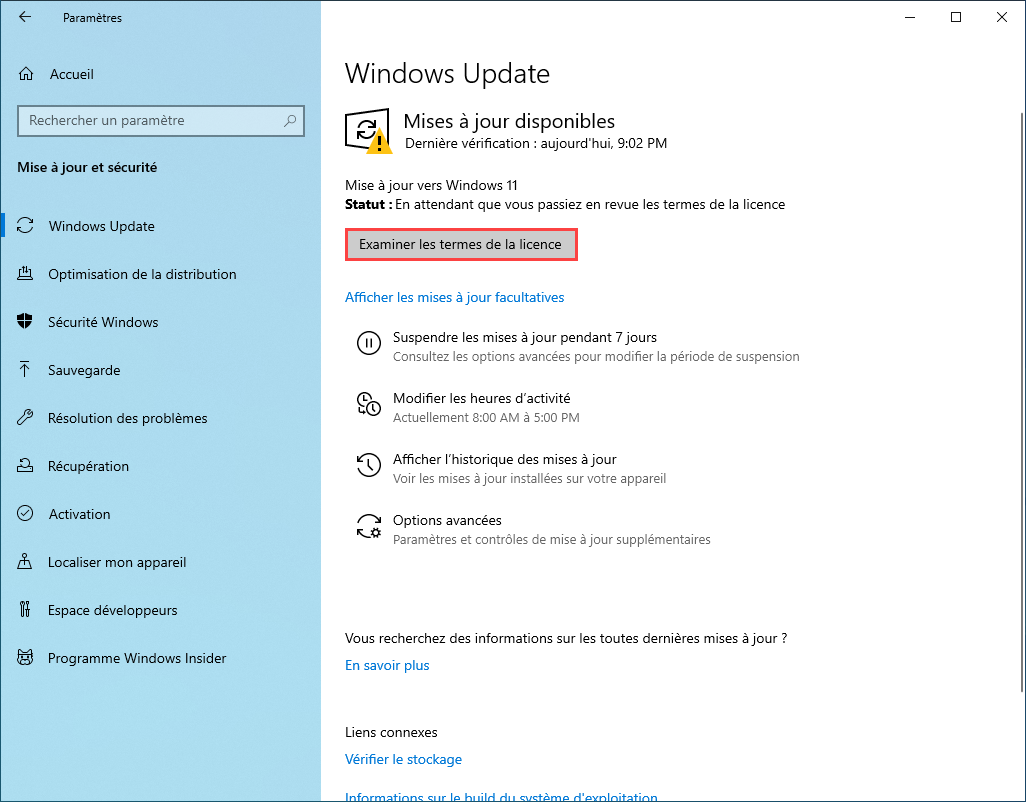
Task: Open Localiser mon appareil
Action: (116, 562)
